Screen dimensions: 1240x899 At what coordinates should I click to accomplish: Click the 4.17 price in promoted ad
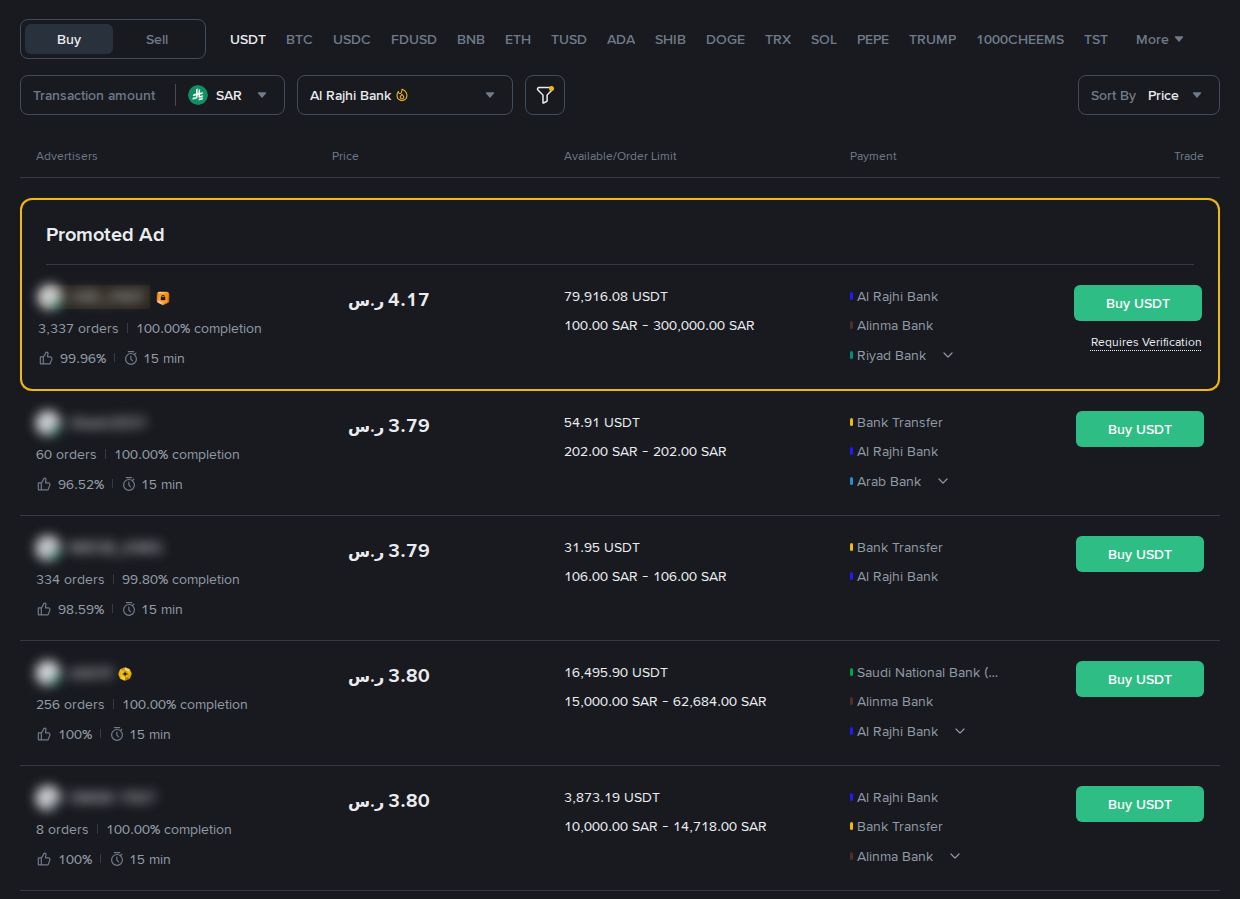pos(389,299)
